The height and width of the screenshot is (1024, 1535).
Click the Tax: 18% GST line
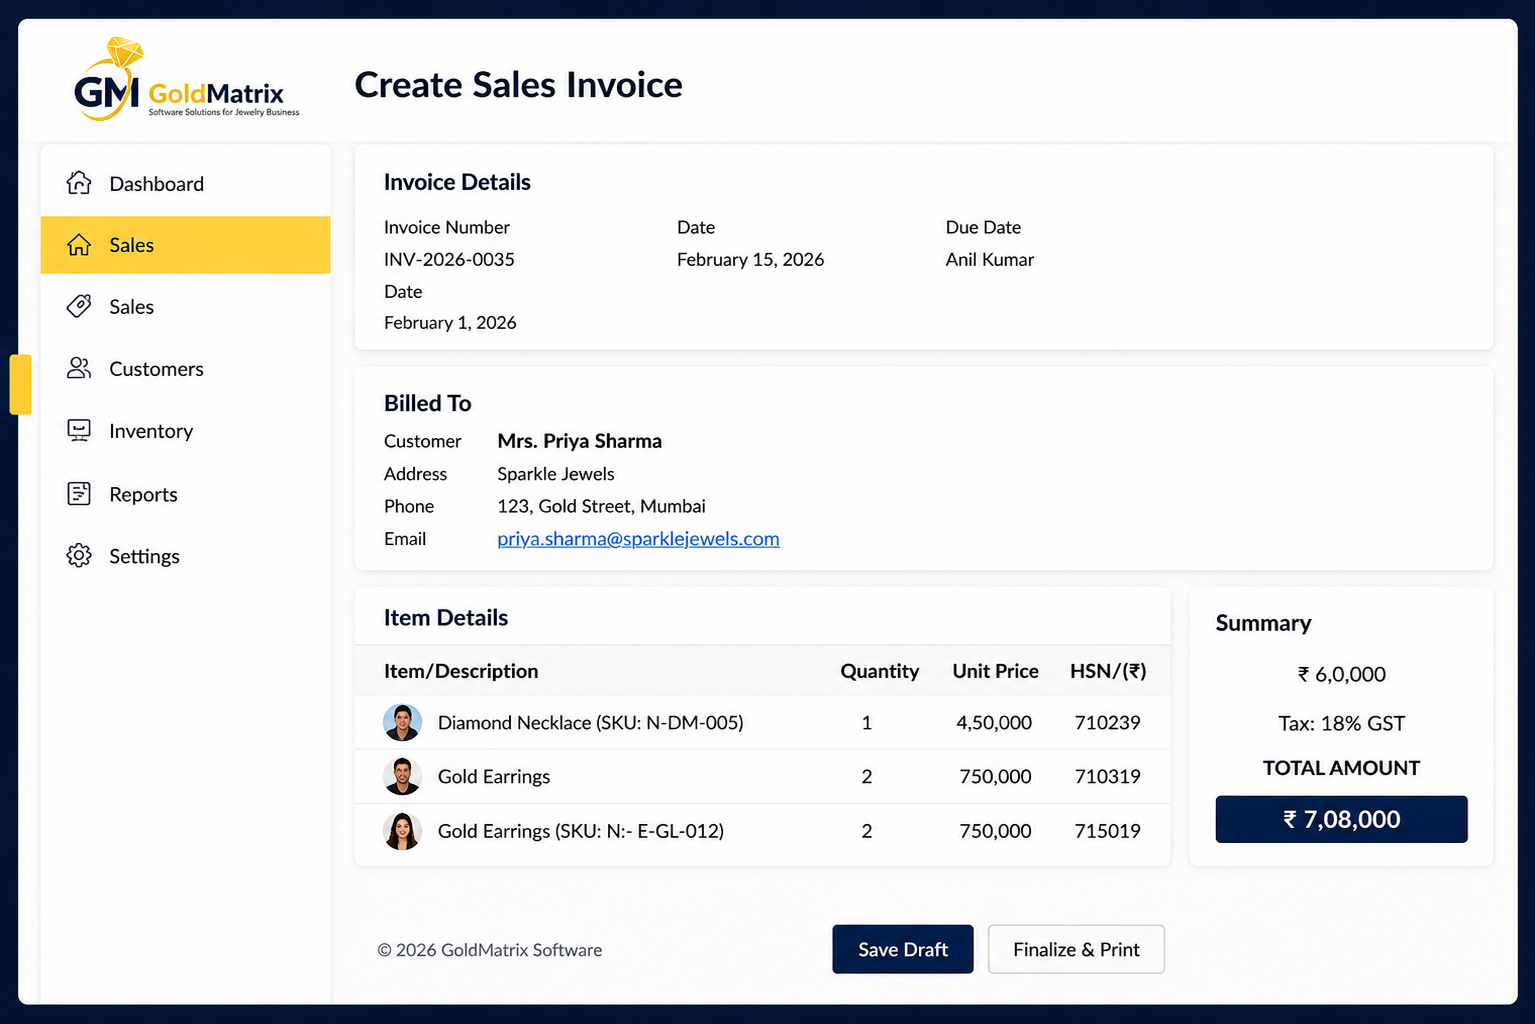click(1341, 723)
